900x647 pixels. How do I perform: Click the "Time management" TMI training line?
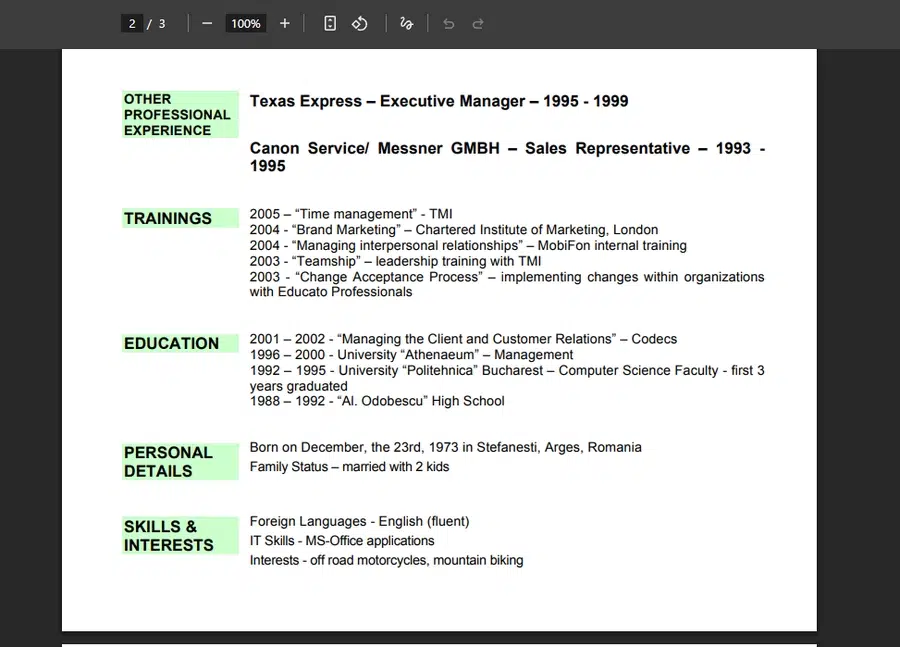[351, 214]
